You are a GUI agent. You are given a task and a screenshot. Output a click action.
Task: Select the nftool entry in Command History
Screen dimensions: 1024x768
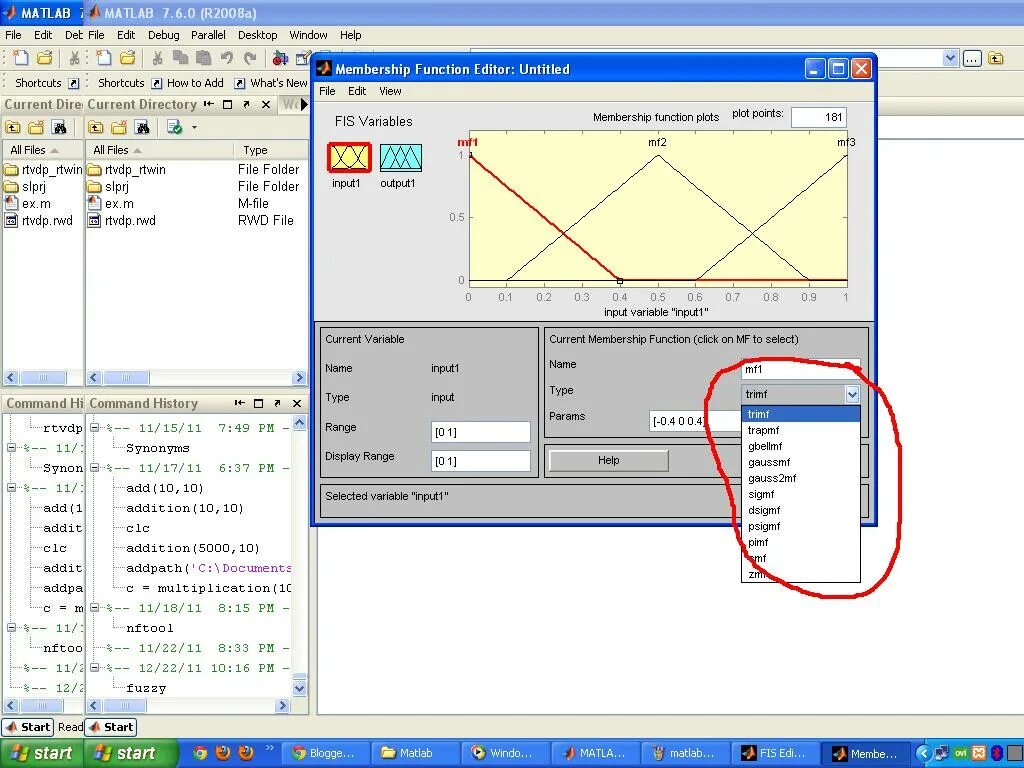pyautogui.click(x=150, y=628)
